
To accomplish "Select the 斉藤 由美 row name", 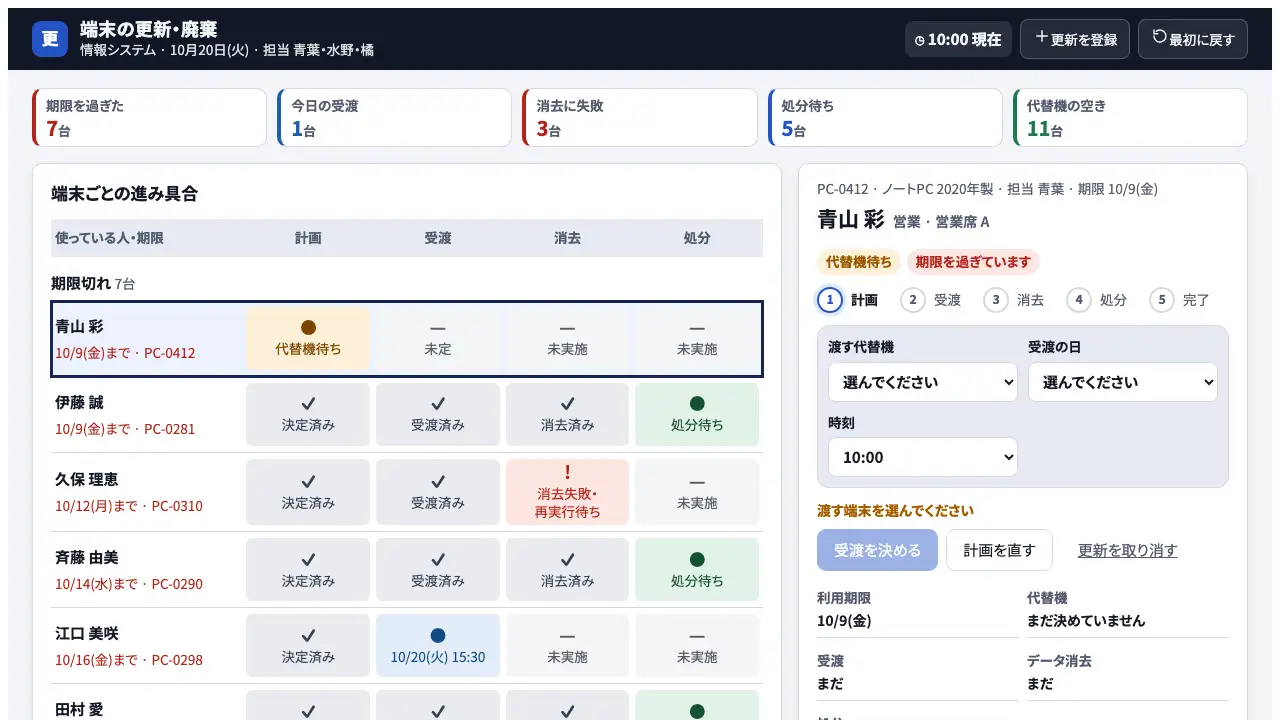I will pos(87,558).
